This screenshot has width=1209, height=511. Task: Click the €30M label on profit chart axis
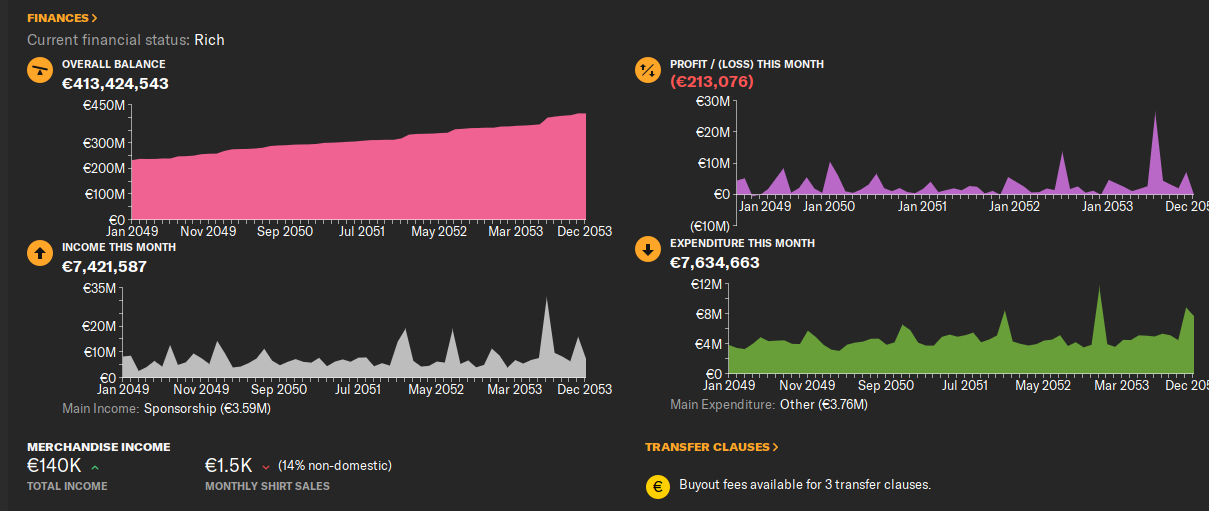coord(712,101)
